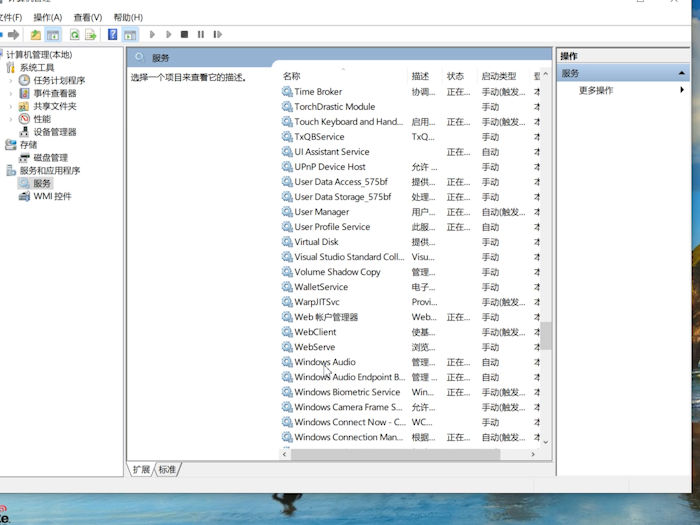Select WMI 控件 in the tree

[52, 196]
